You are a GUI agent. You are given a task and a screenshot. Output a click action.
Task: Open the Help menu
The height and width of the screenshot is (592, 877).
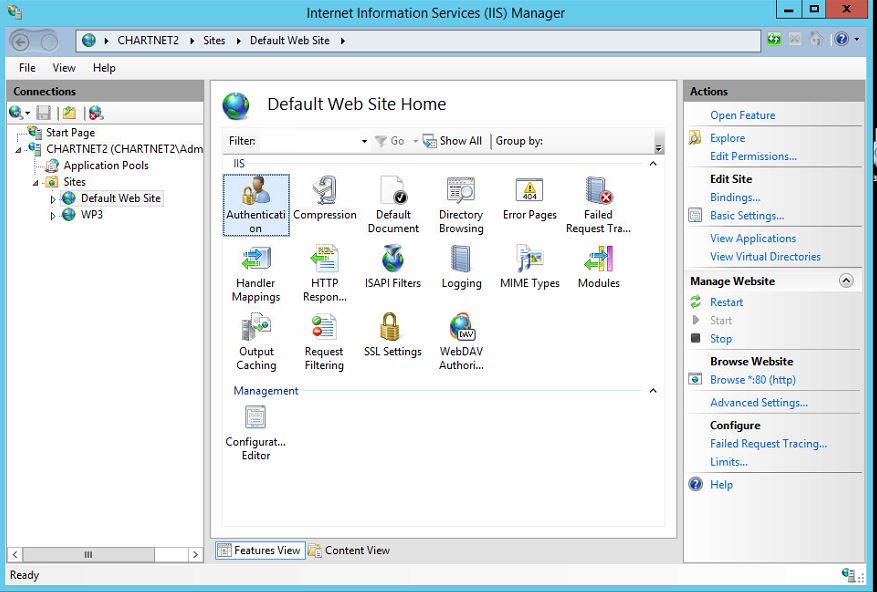coord(104,68)
